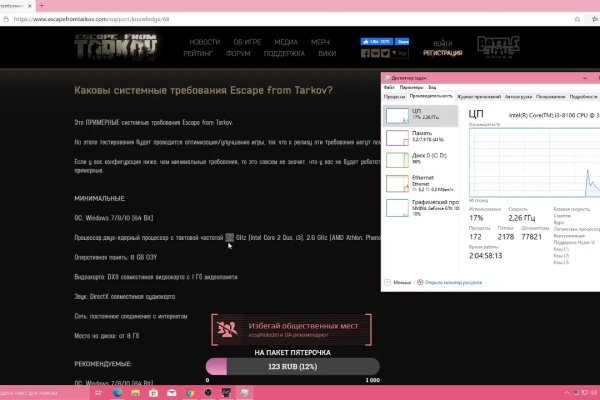Click the browser address bar URL

pos(91,19)
